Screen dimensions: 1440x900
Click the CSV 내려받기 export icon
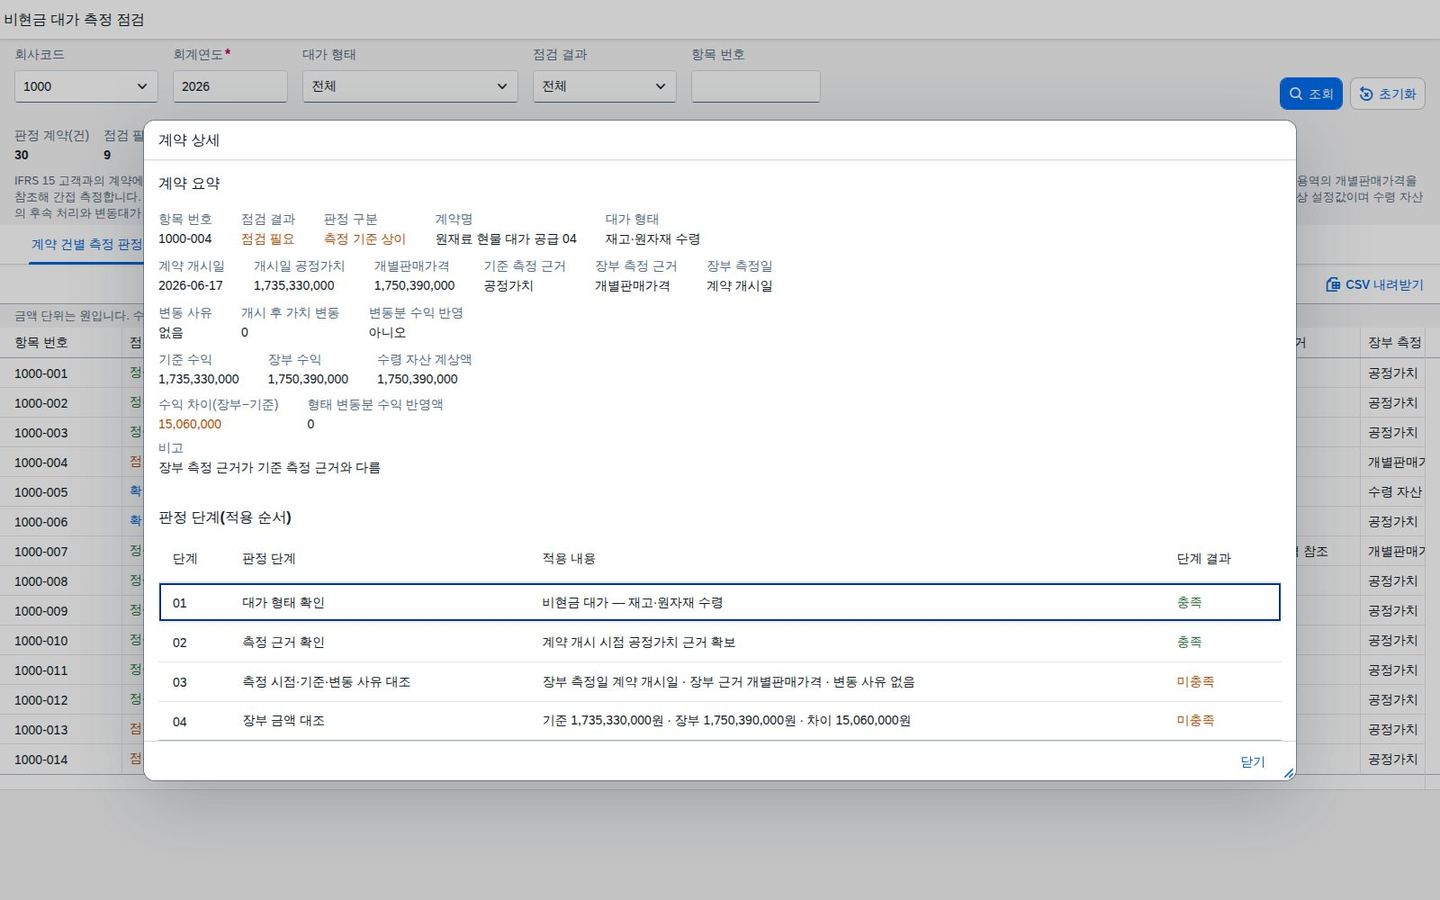pos(1333,285)
